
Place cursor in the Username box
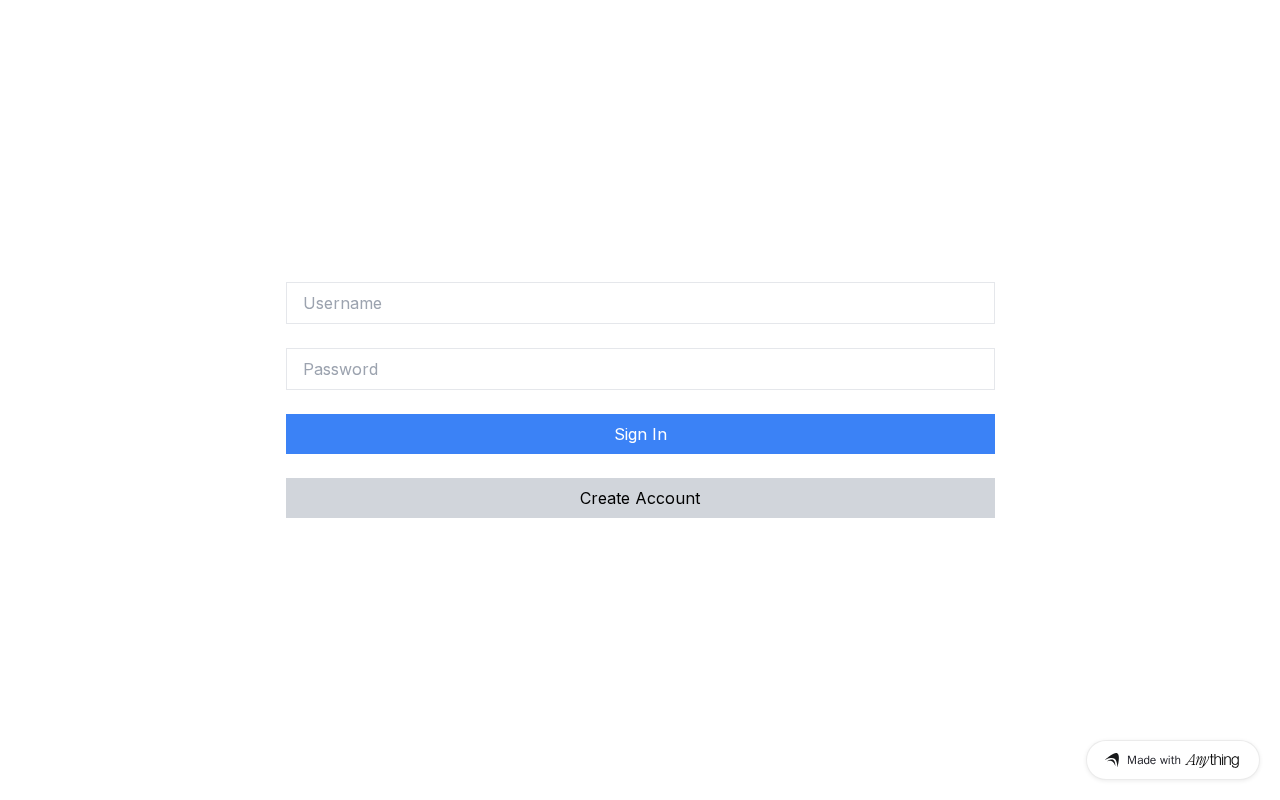click(x=640, y=303)
